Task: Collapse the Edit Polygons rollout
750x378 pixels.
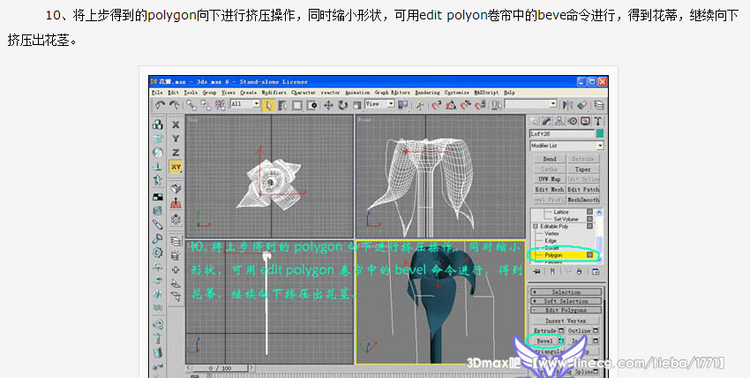Action: pos(566,311)
